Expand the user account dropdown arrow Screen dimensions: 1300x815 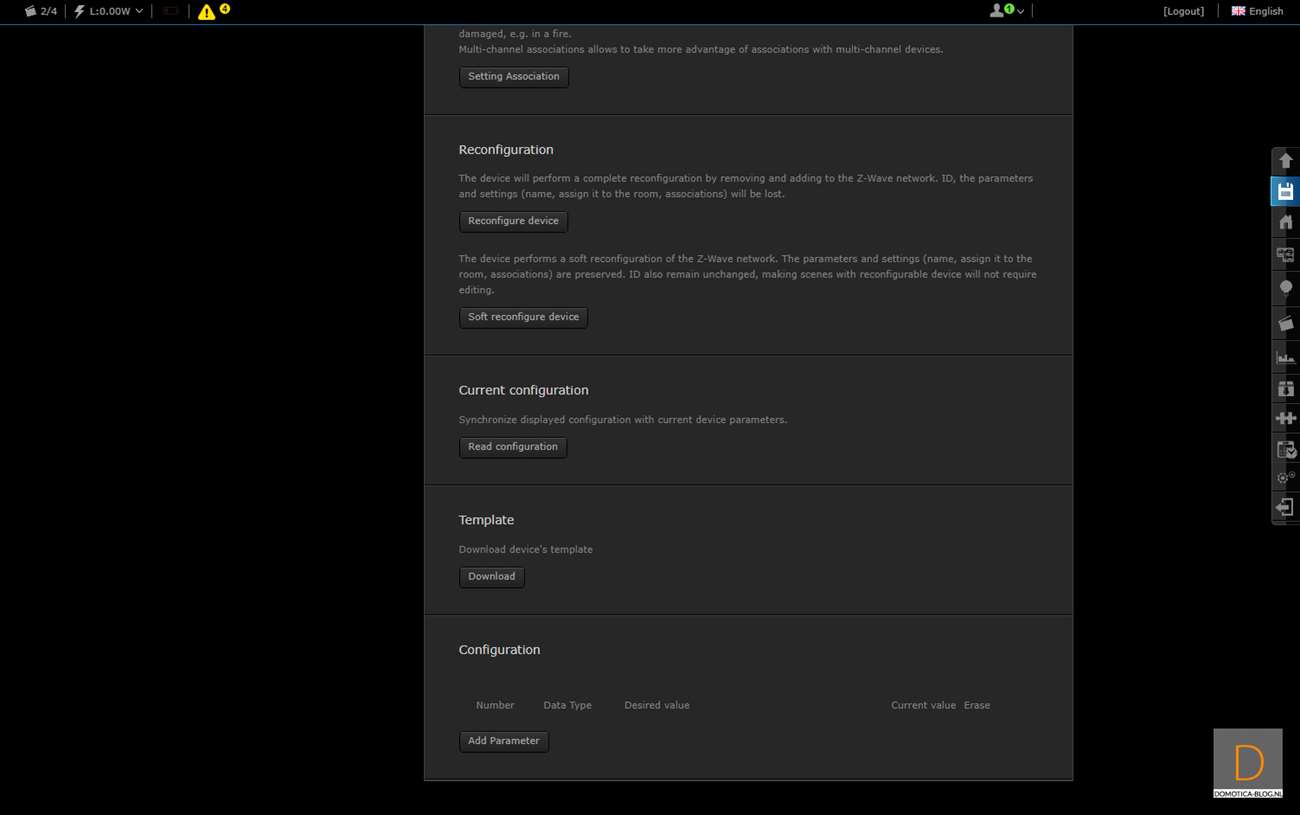point(1020,12)
